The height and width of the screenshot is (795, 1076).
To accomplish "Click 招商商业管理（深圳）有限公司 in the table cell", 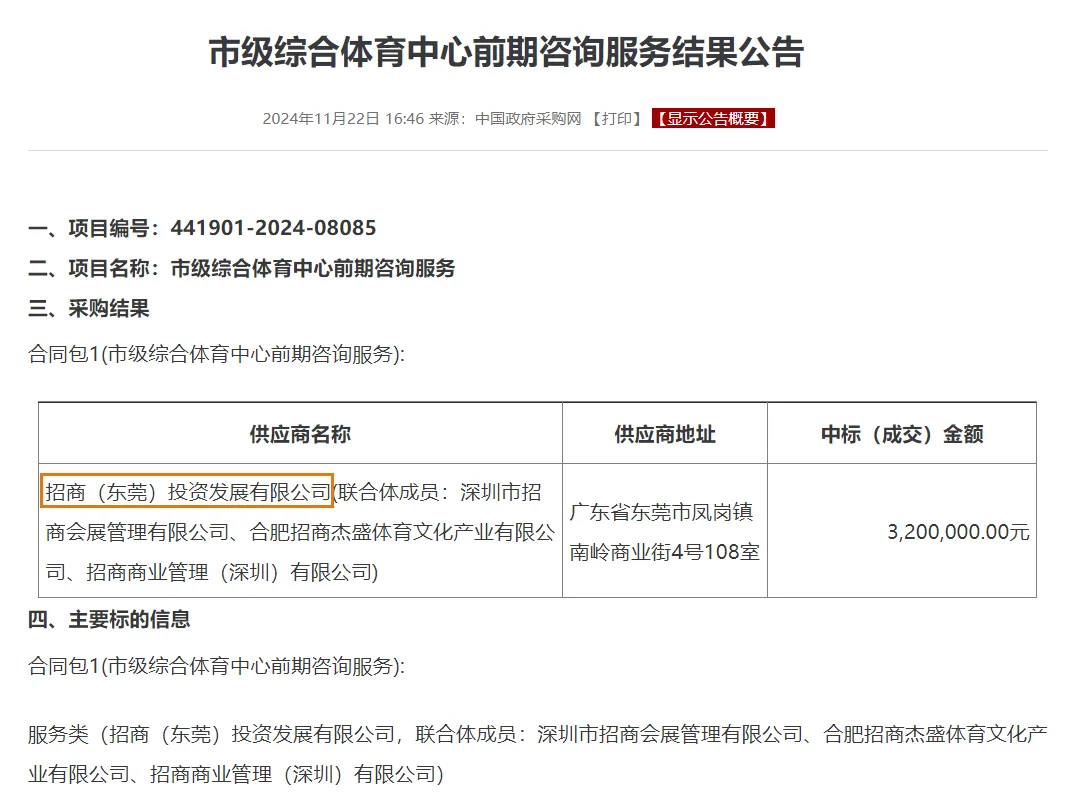I will click(x=232, y=572).
